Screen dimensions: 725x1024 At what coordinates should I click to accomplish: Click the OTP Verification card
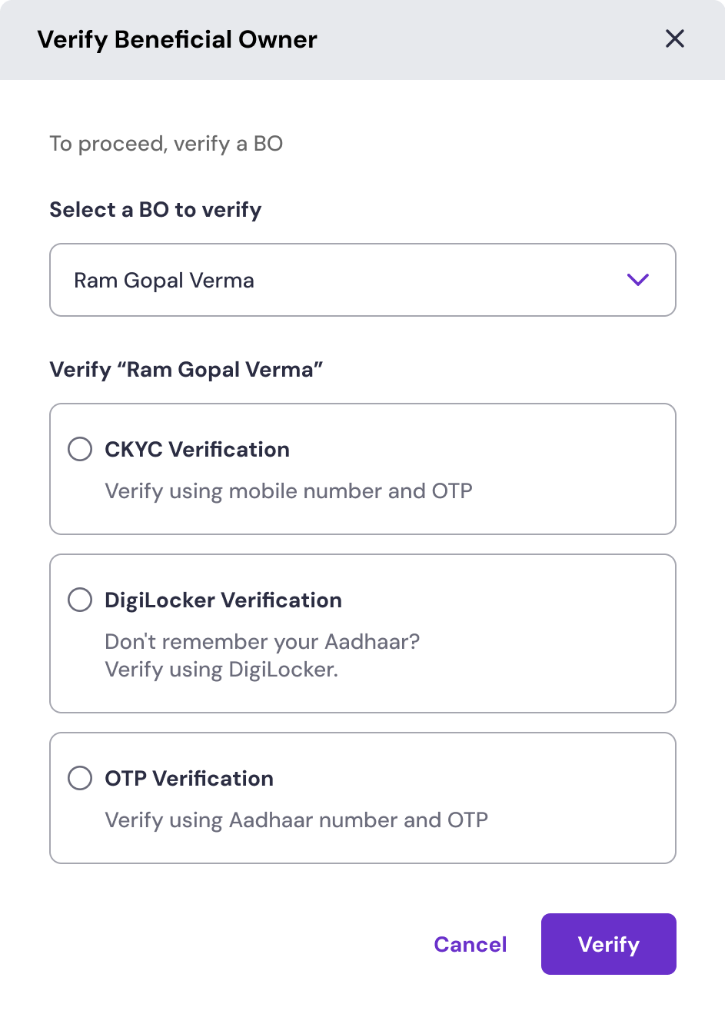click(362, 797)
